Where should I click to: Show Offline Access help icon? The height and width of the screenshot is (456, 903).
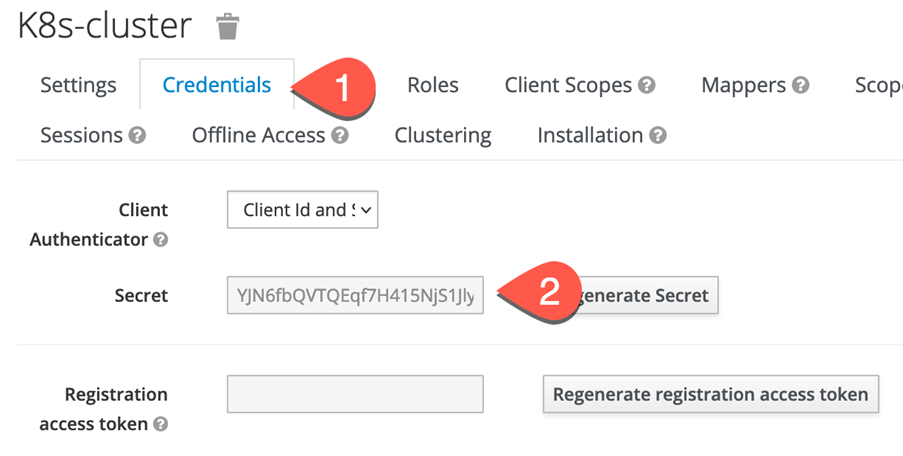coord(340,135)
